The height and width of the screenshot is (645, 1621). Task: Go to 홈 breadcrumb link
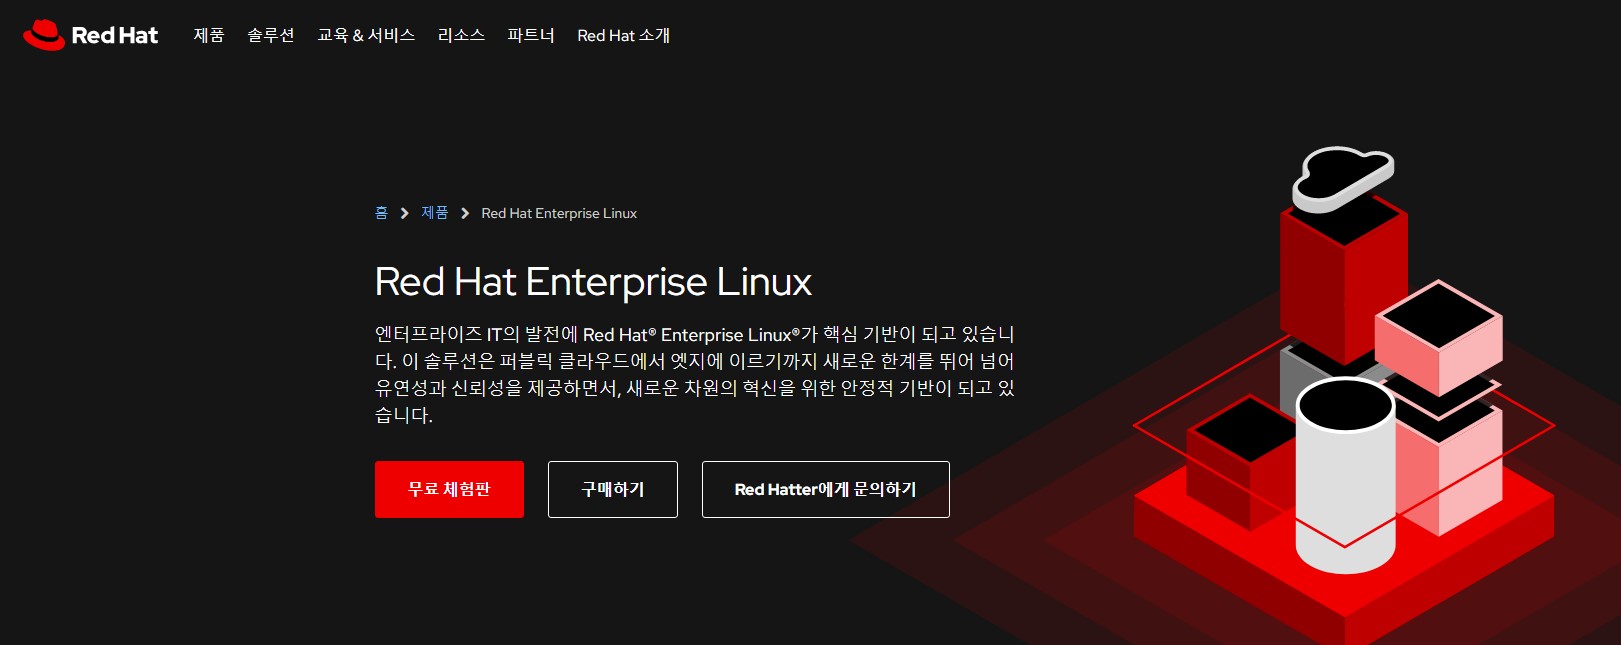pos(381,213)
